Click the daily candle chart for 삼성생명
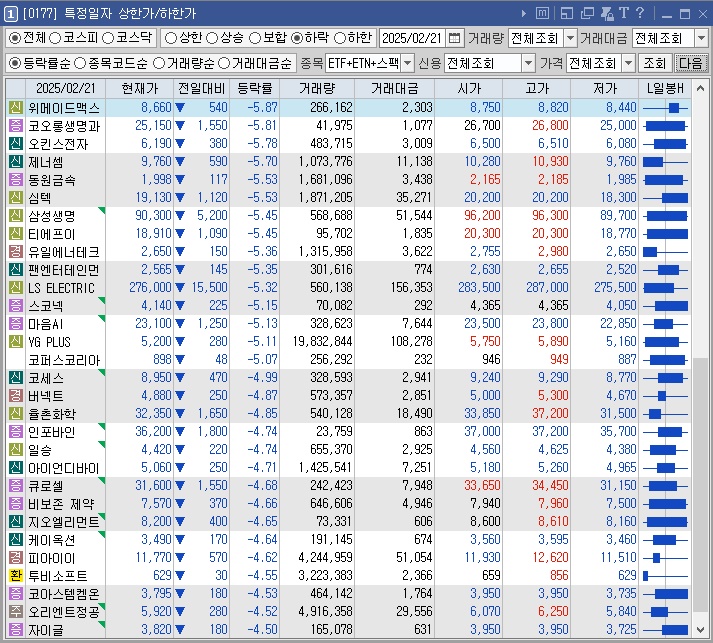Viewport: 713px width, 643px height. coord(665,216)
